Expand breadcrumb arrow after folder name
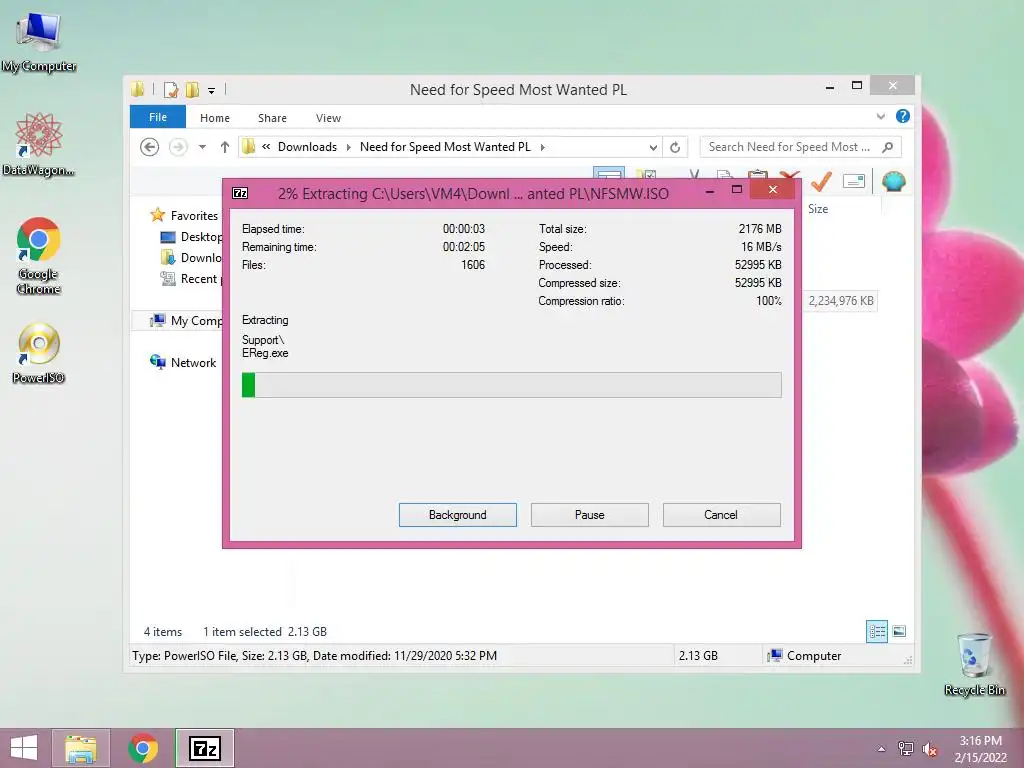The width and height of the screenshot is (1024, 768). point(542,147)
